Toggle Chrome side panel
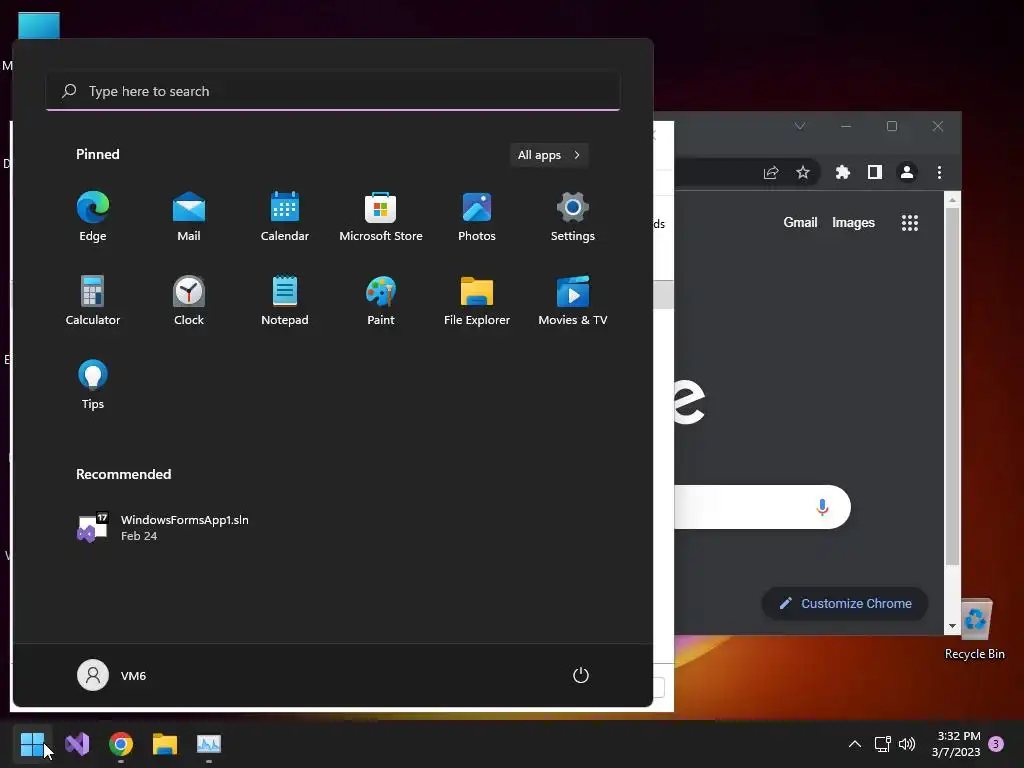 click(x=874, y=172)
